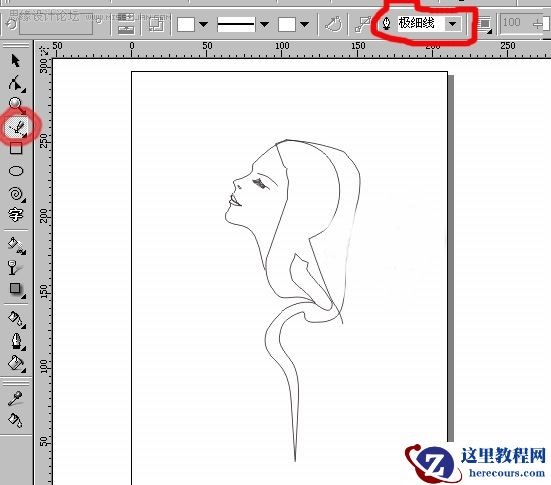Click the start arrowhead preview box
551x485 pixels.
pyautogui.click(x=186, y=24)
